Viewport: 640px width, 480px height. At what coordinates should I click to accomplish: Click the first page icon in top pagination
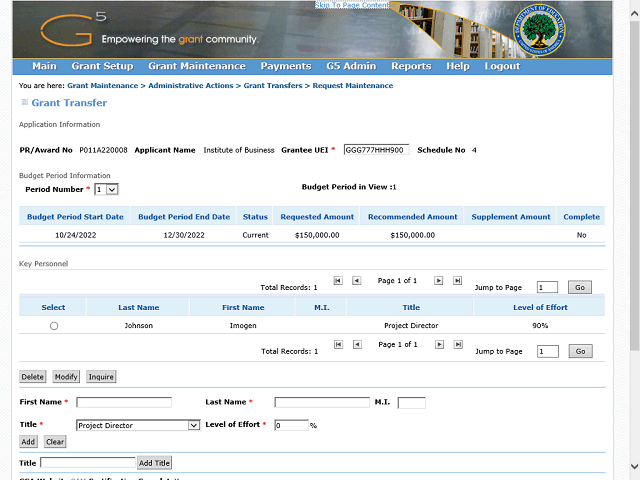pos(337,281)
